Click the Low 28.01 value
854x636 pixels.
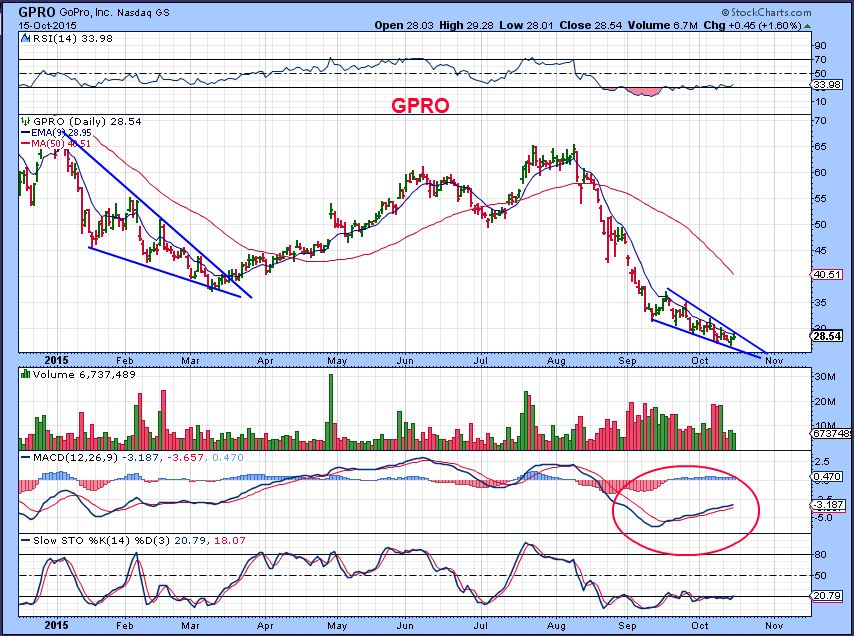[x=526, y=26]
